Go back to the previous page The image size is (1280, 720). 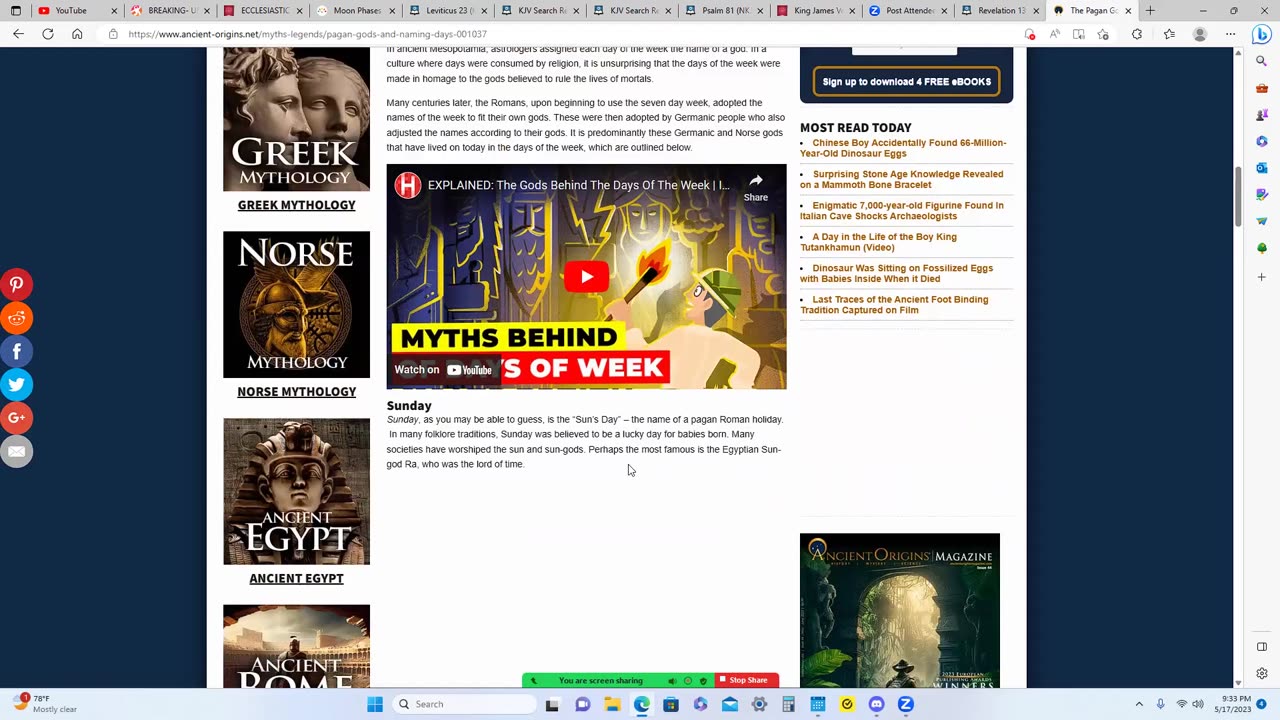pyautogui.click(x=18, y=34)
